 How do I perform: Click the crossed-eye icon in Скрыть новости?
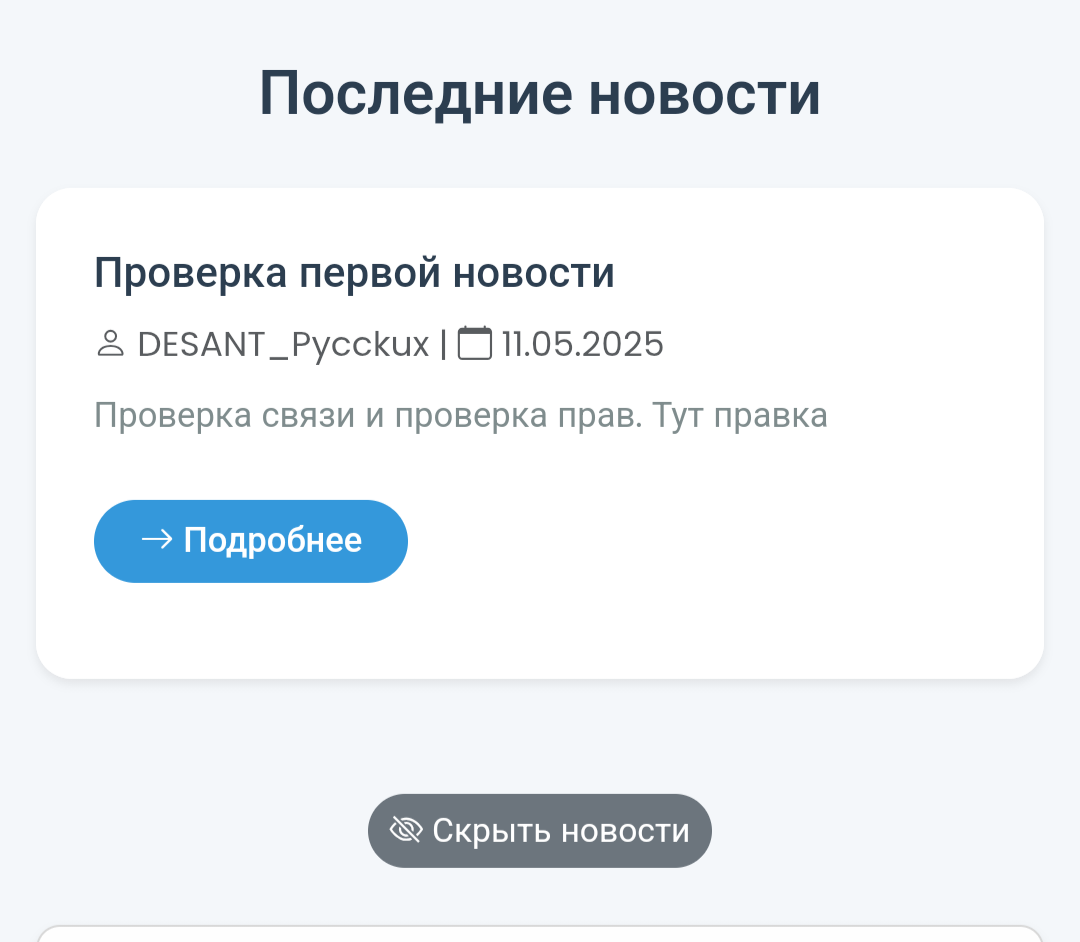coord(405,830)
